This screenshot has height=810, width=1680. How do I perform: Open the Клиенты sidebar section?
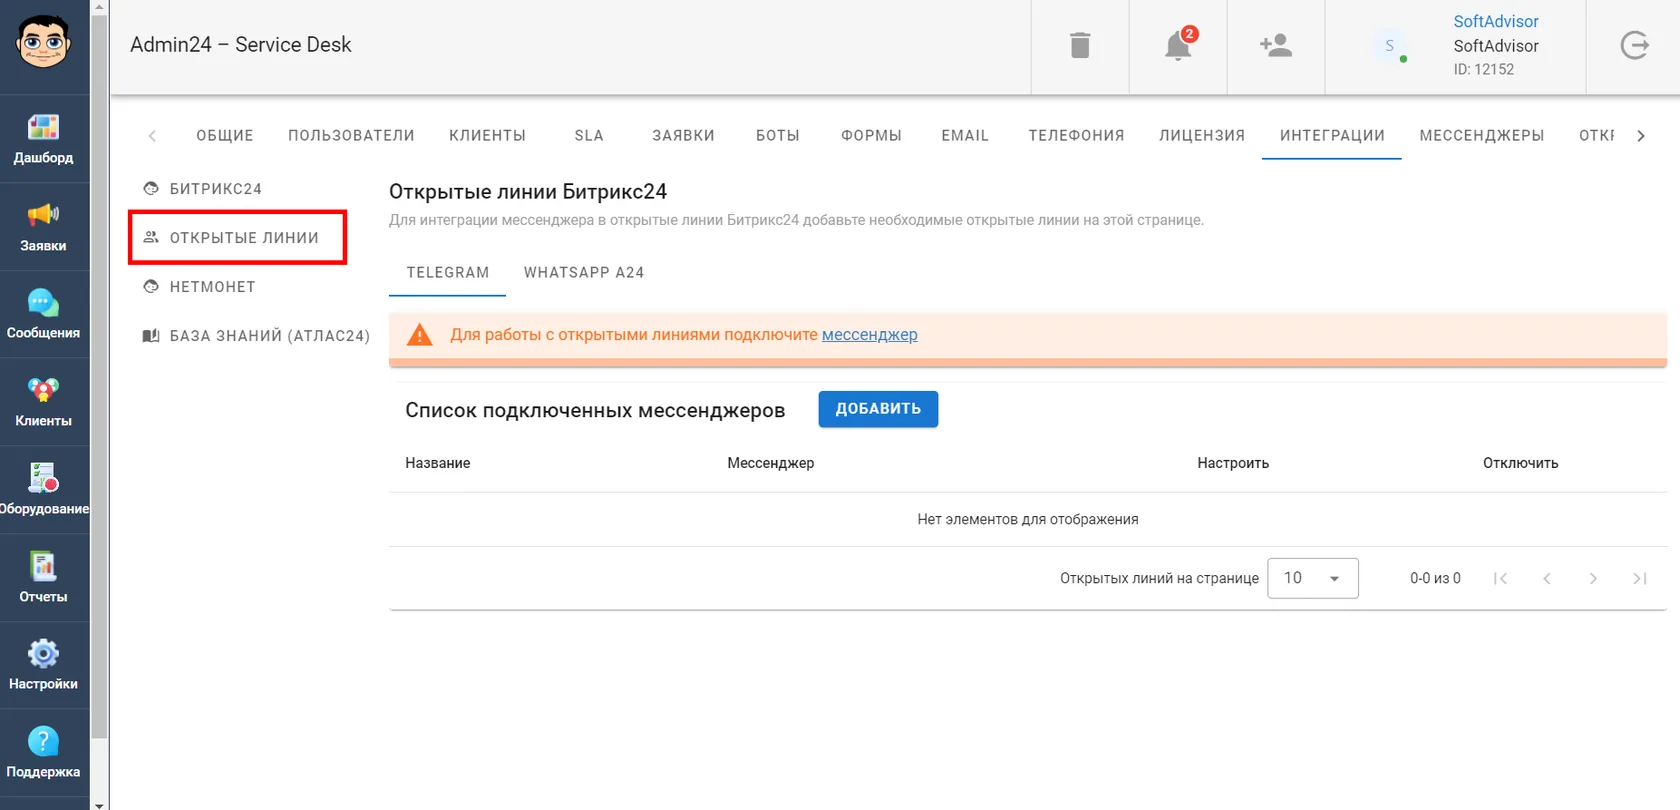pyautogui.click(x=44, y=402)
